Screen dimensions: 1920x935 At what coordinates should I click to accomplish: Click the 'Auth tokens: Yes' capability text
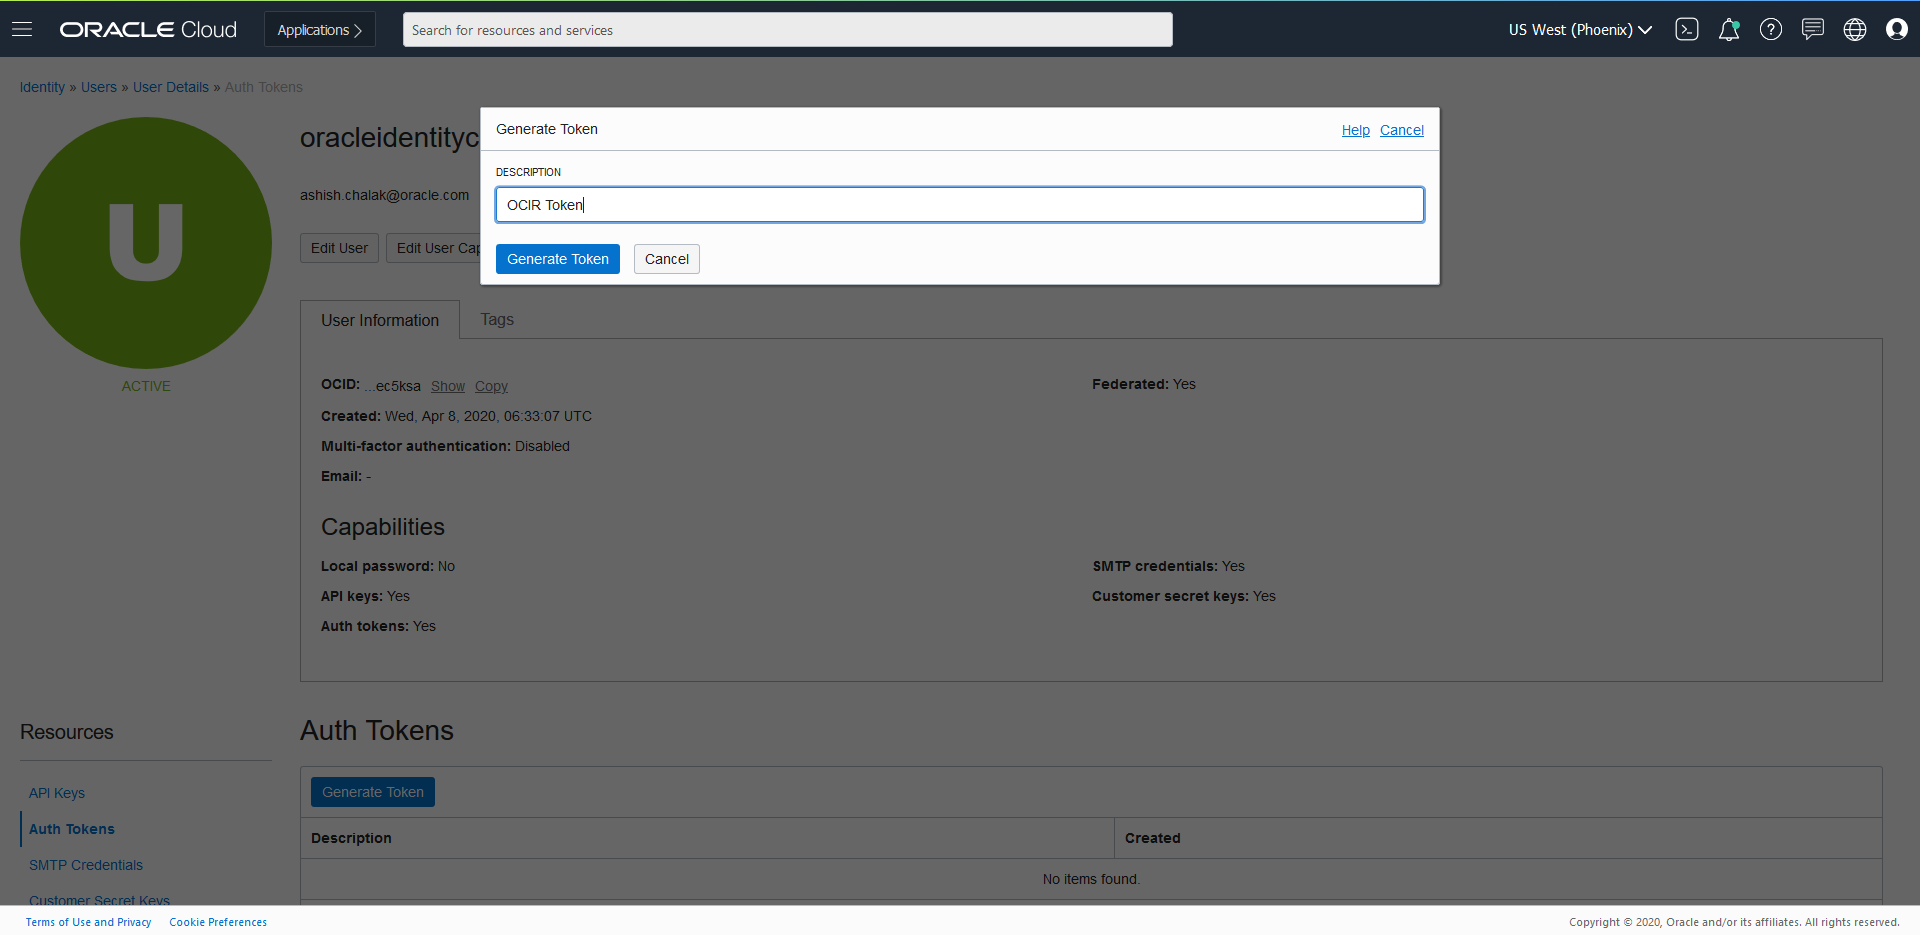pyautogui.click(x=378, y=626)
